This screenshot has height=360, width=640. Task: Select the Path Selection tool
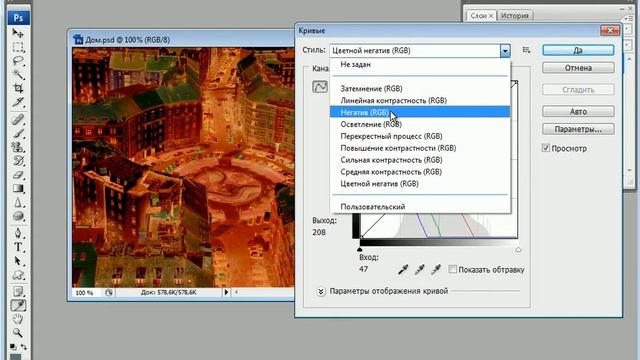click(x=18, y=261)
